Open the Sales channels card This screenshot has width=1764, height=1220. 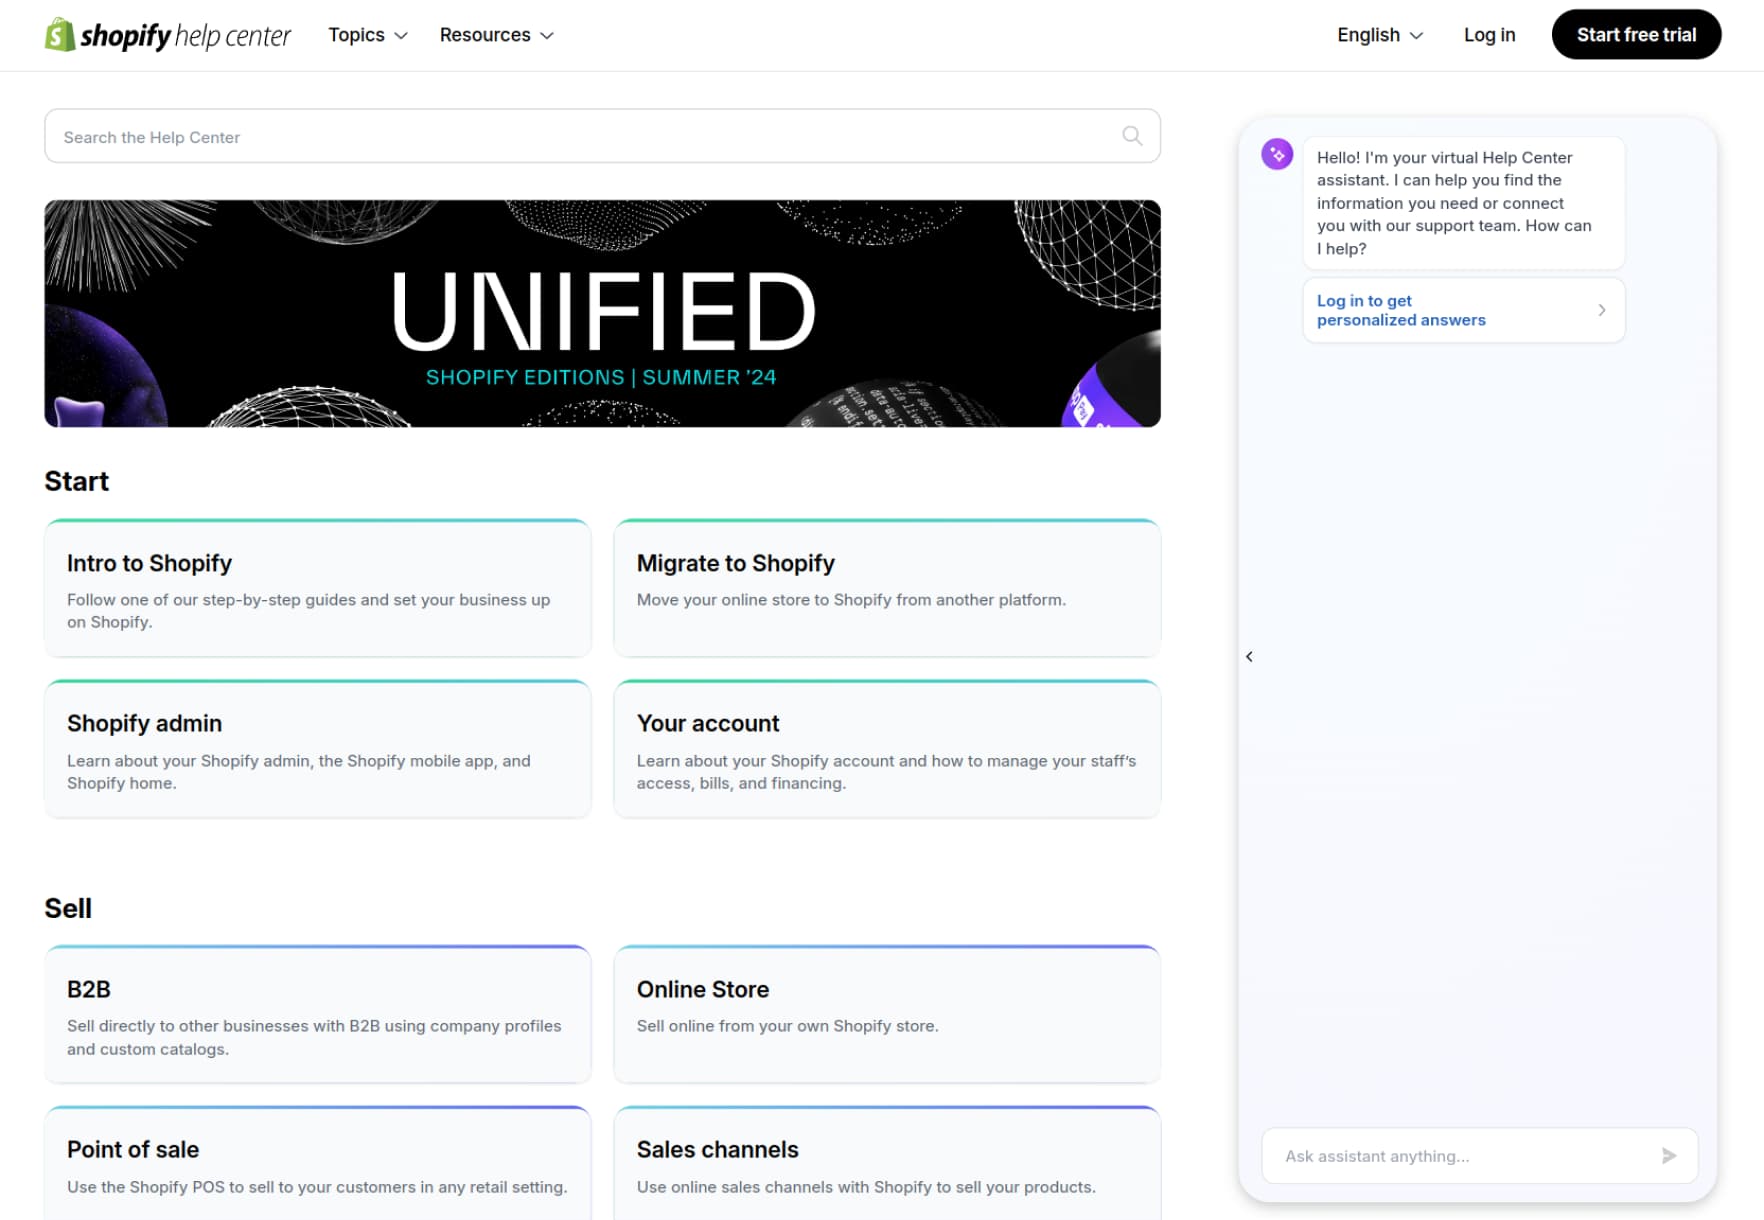tap(887, 1163)
